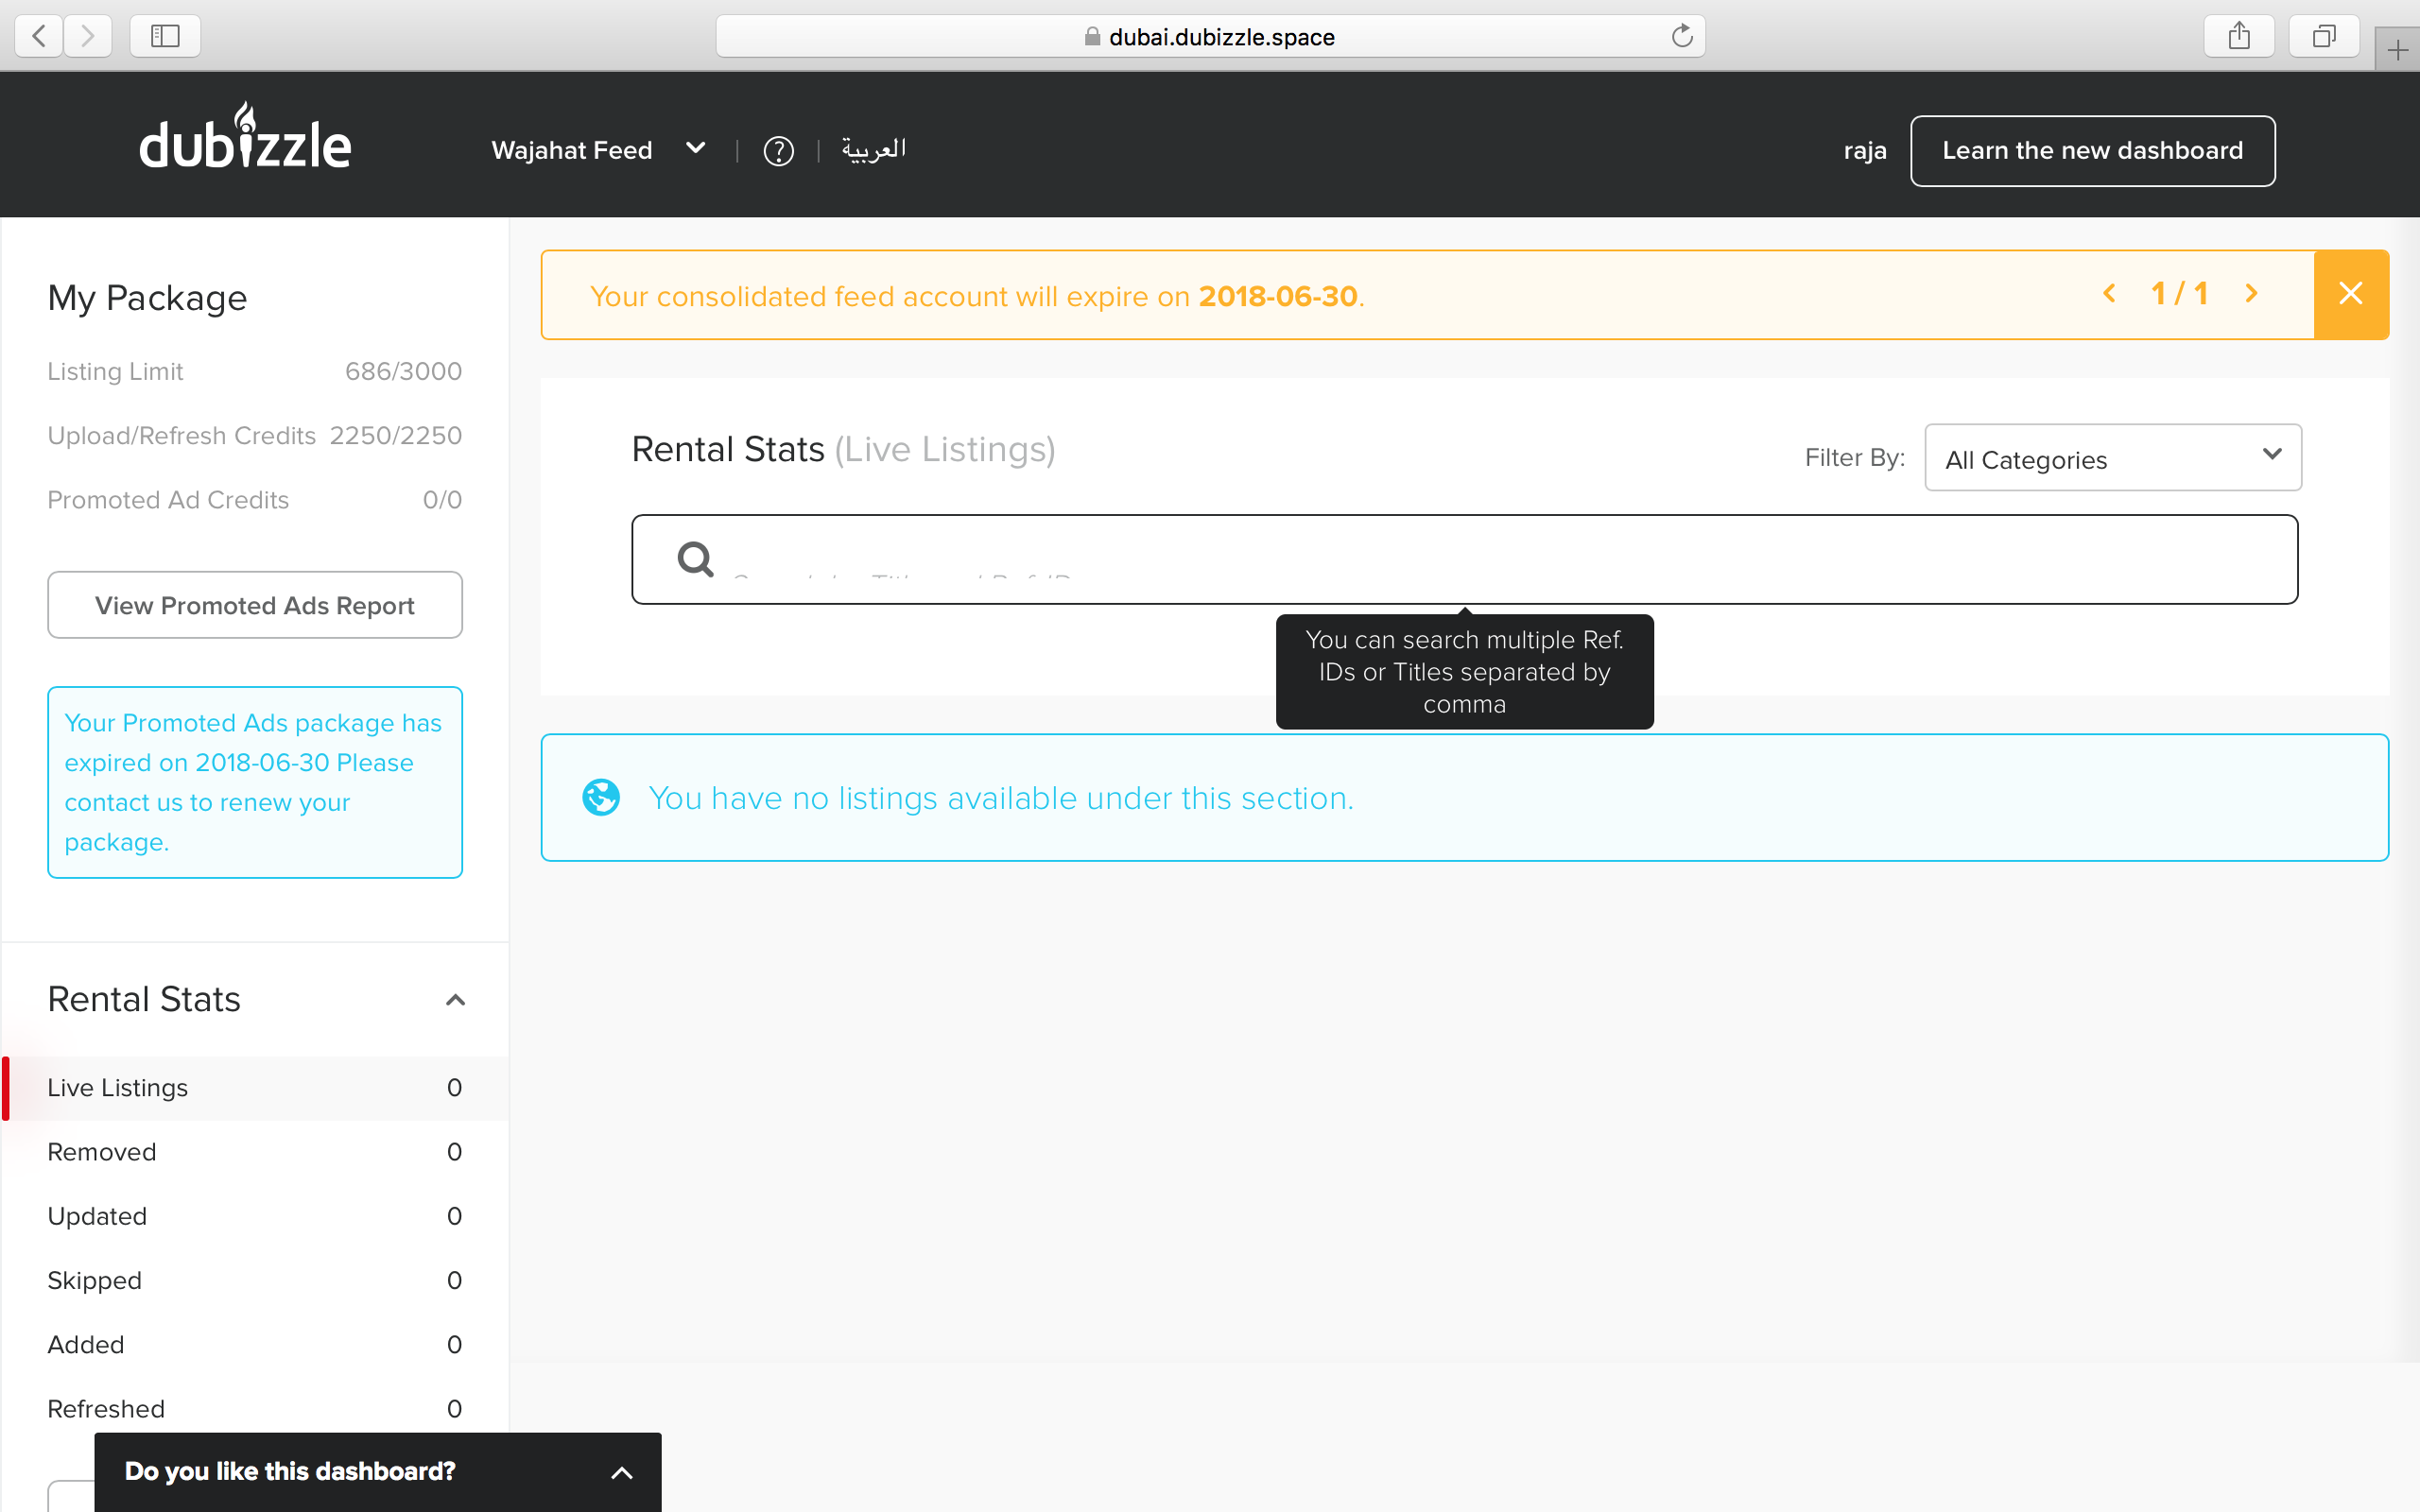This screenshot has width=2420, height=1512.
Task: Click the Promoted Ads package expired notice
Action: pos(255,782)
